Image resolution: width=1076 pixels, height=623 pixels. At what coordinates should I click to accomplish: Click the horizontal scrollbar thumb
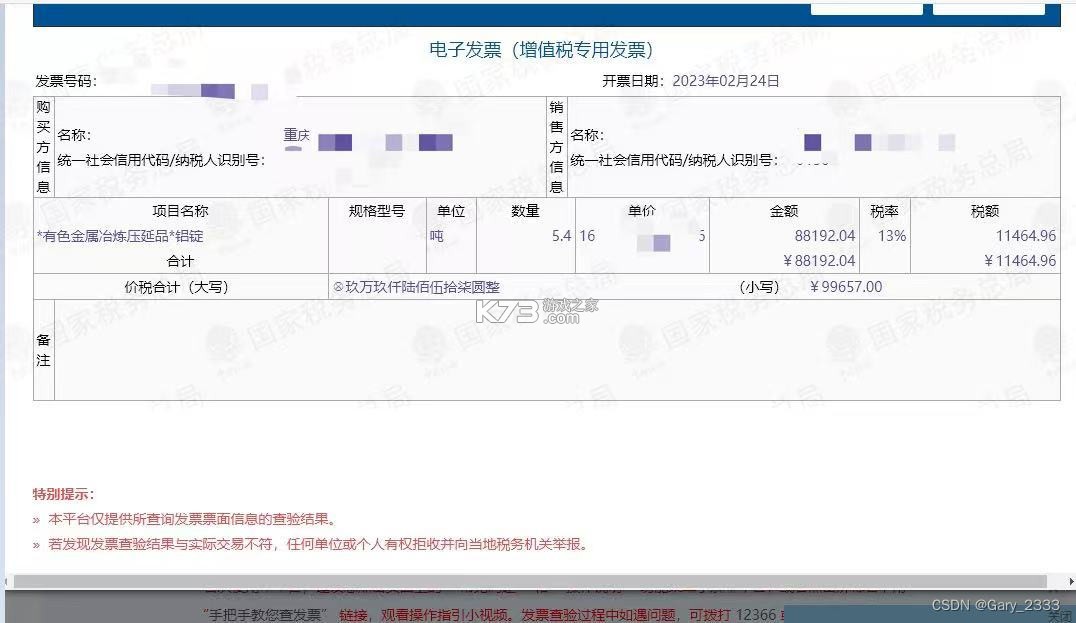[530, 582]
